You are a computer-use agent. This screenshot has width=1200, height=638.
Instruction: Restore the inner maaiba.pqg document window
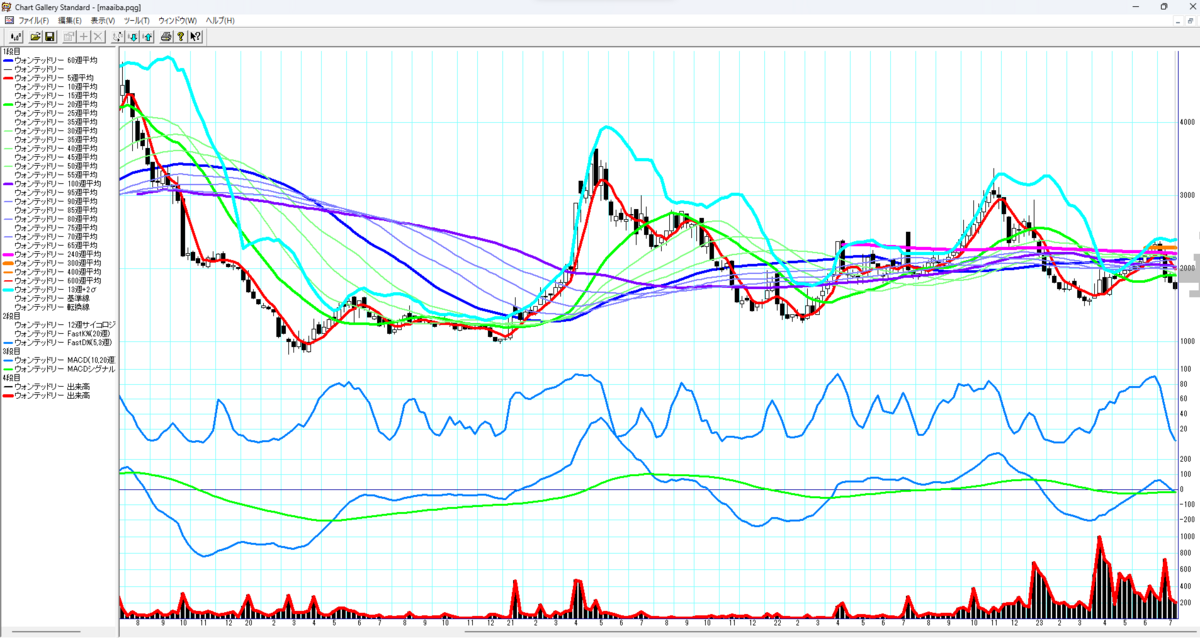(1190, 21)
